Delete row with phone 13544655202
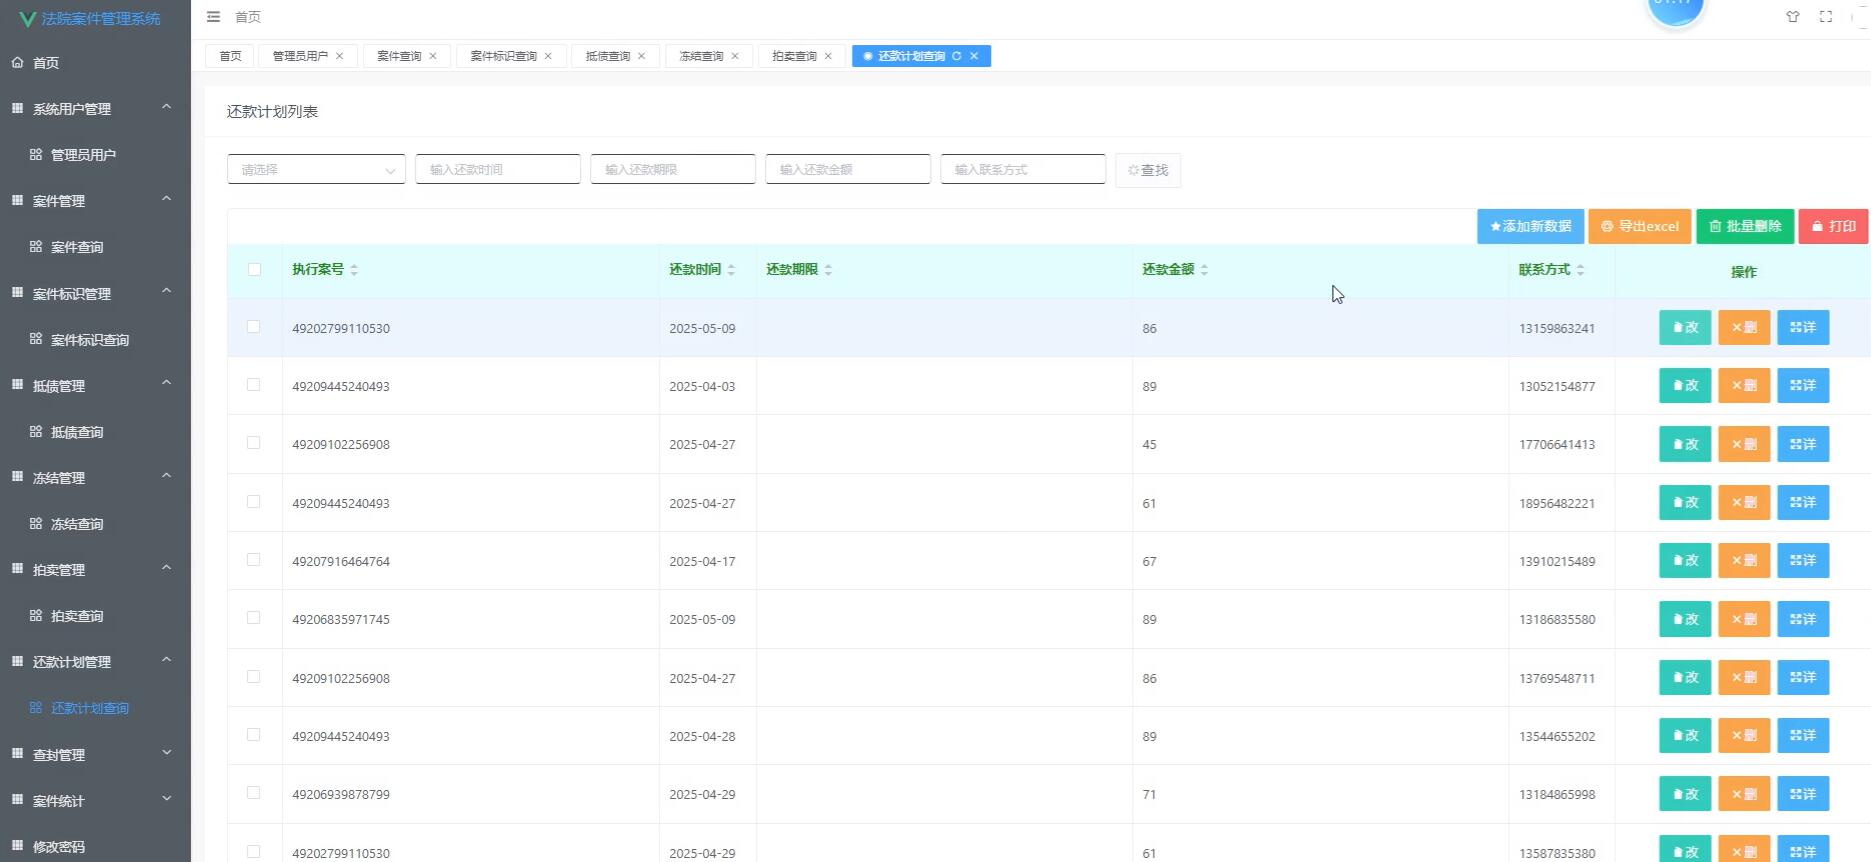Image resolution: width=1871 pixels, height=862 pixels. tap(1744, 736)
